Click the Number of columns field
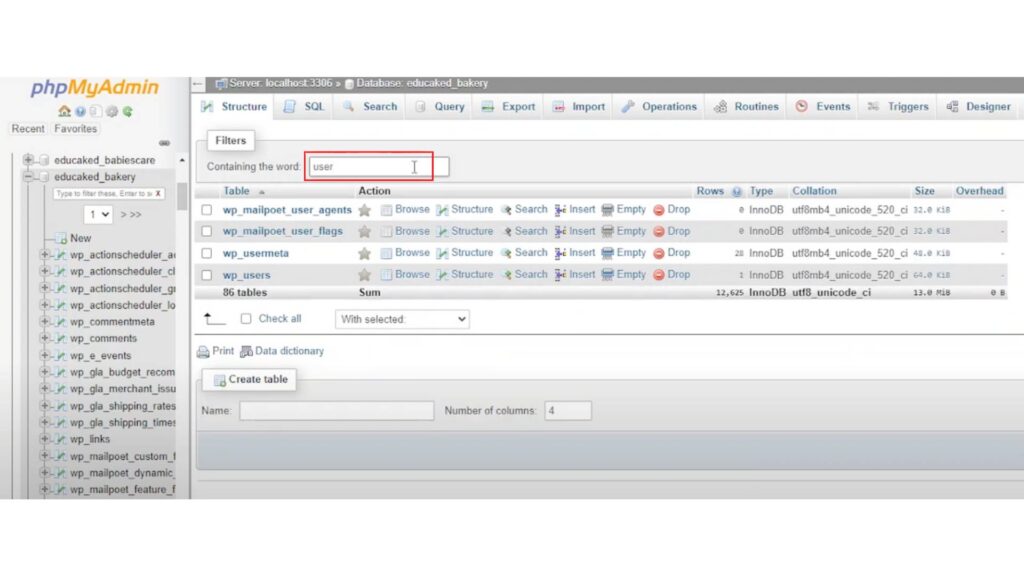 coord(568,411)
